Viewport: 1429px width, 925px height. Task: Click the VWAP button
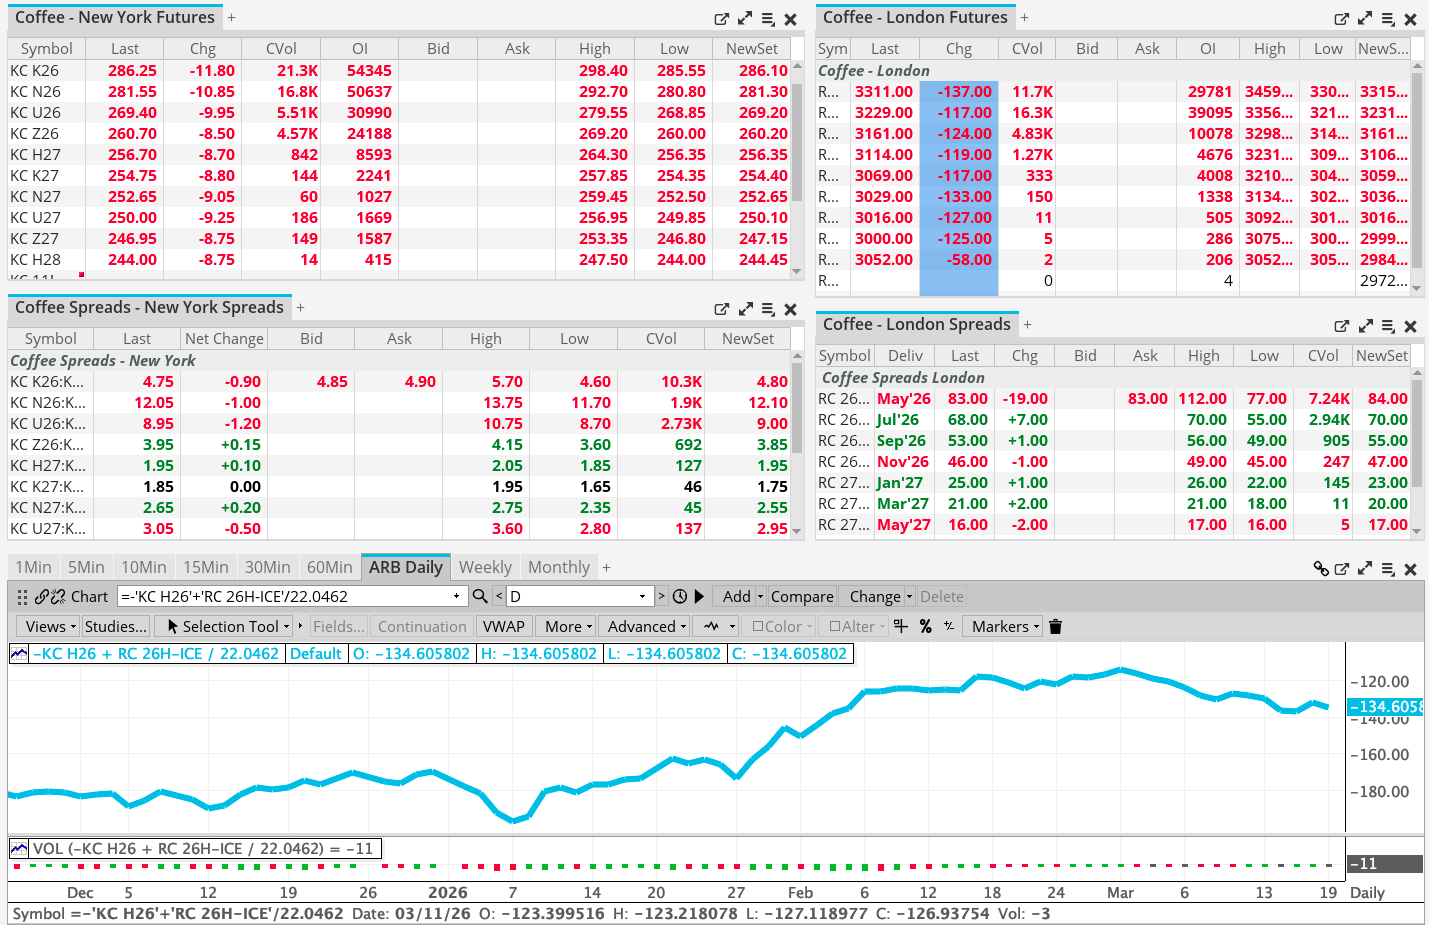(x=503, y=626)
